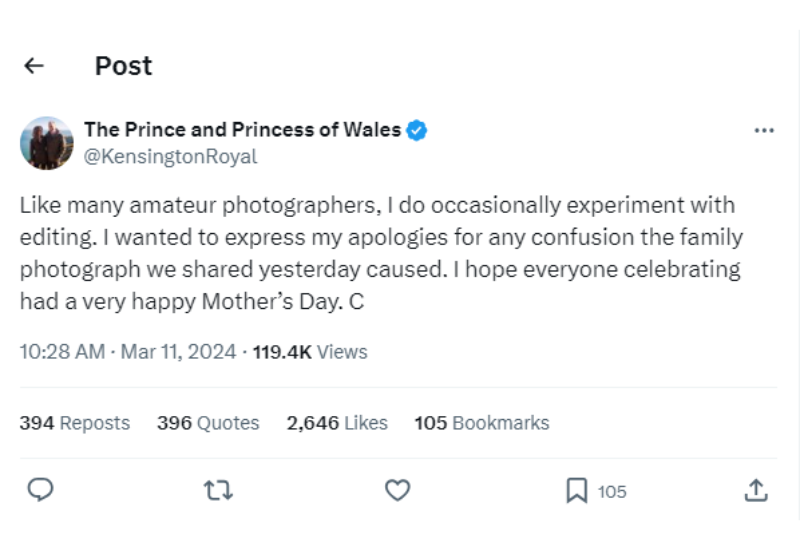View the 396 Quotes list
The width and height of the screenshot is (800, 550).
208,423
